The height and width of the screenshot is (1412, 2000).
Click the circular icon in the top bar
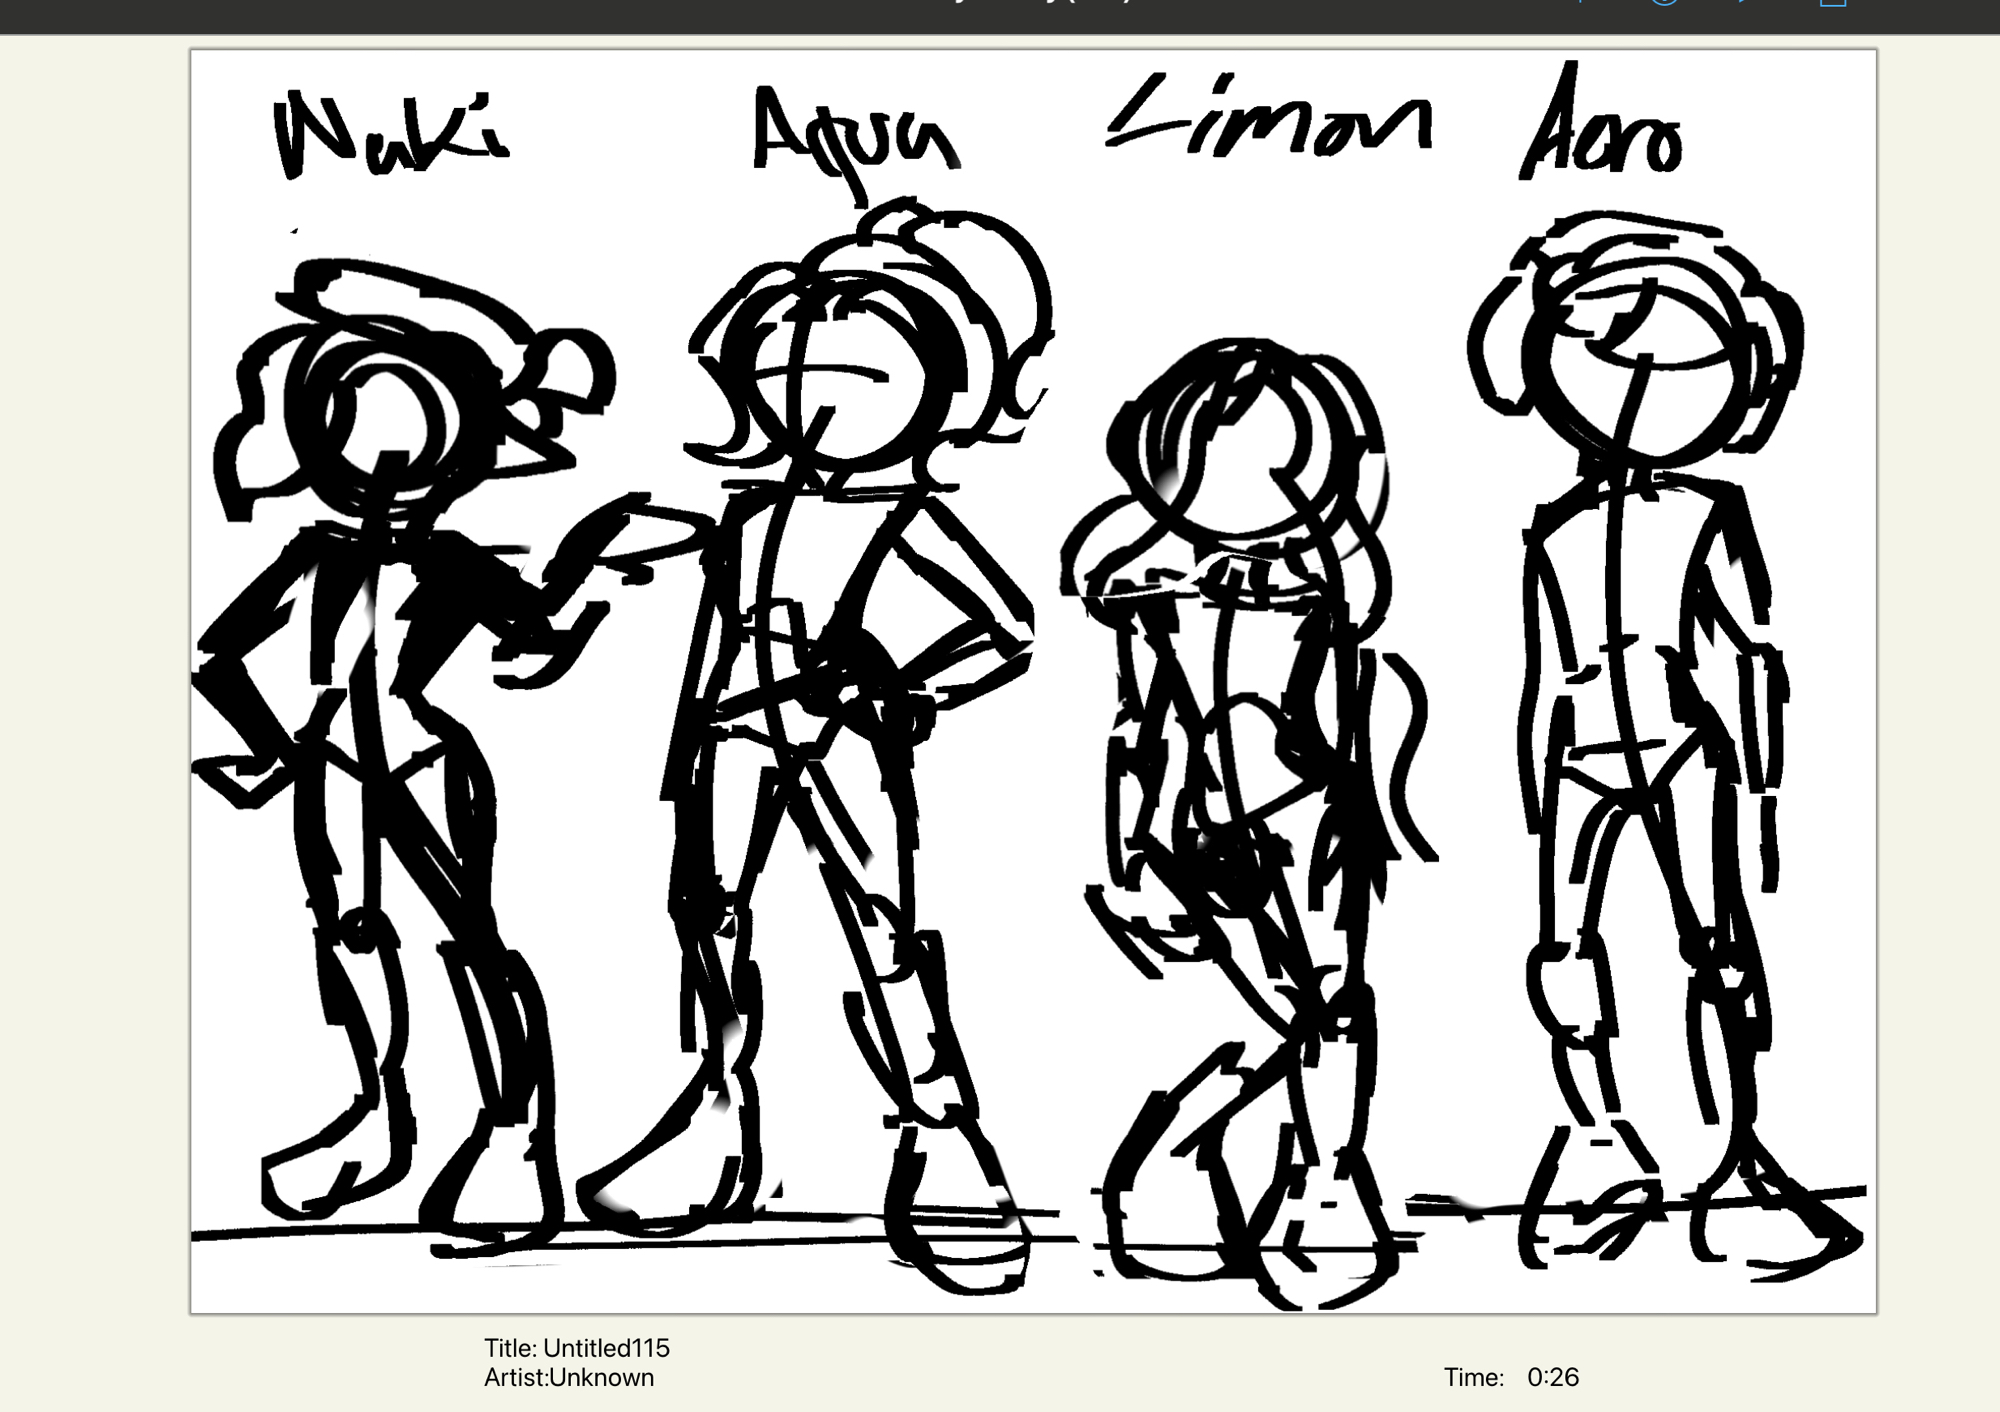pos(1663,3)
